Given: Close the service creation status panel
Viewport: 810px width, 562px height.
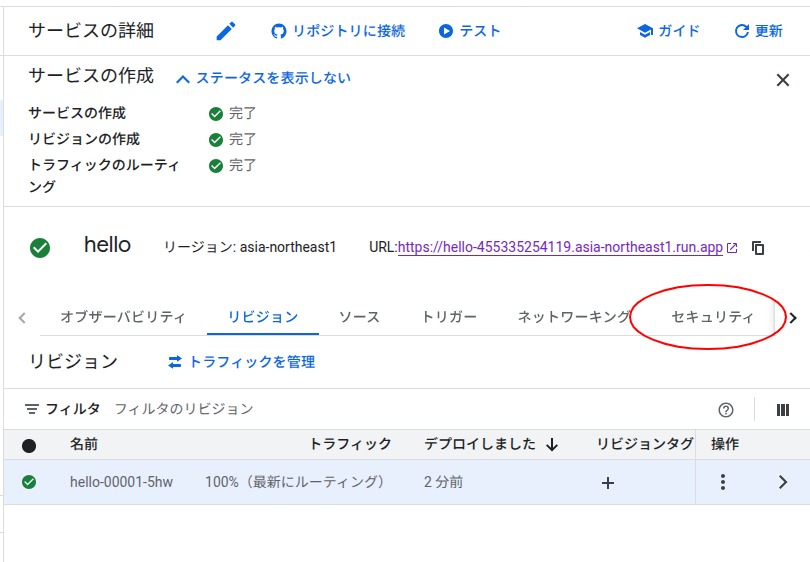Looking at the screenshot, I should click(x=783, y=81).
